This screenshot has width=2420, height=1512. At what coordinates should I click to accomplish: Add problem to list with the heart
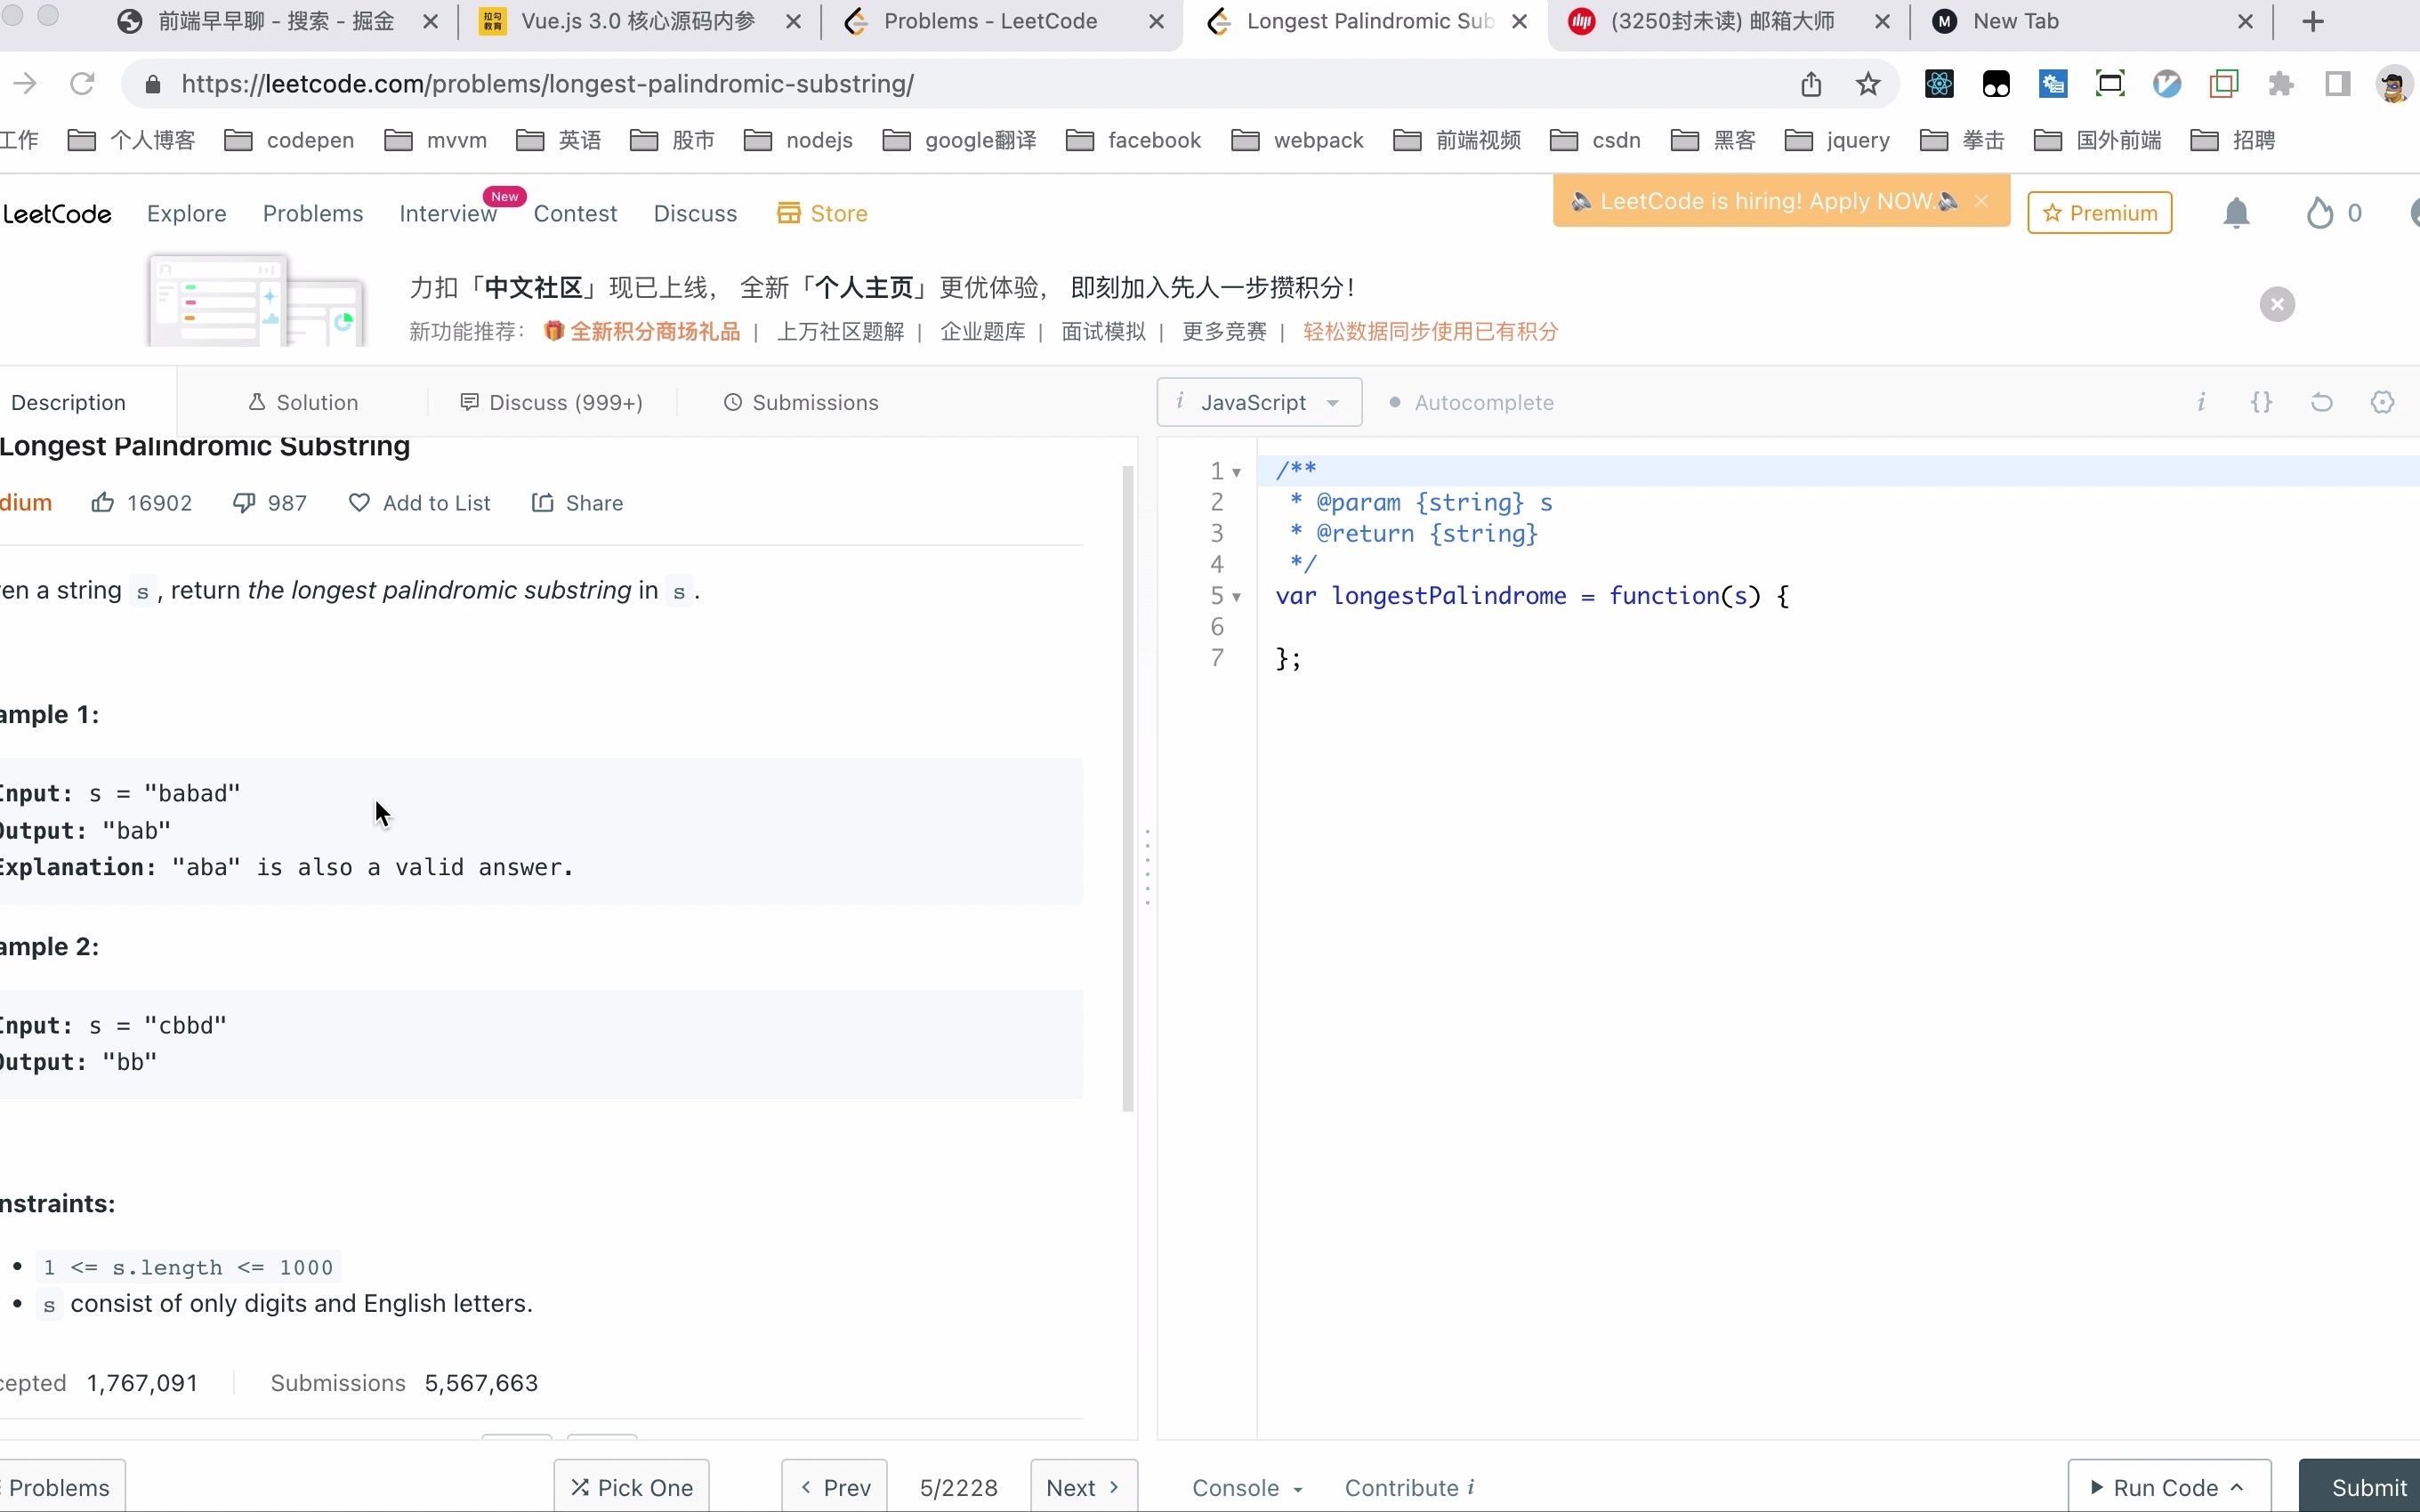tap(359, 503)
